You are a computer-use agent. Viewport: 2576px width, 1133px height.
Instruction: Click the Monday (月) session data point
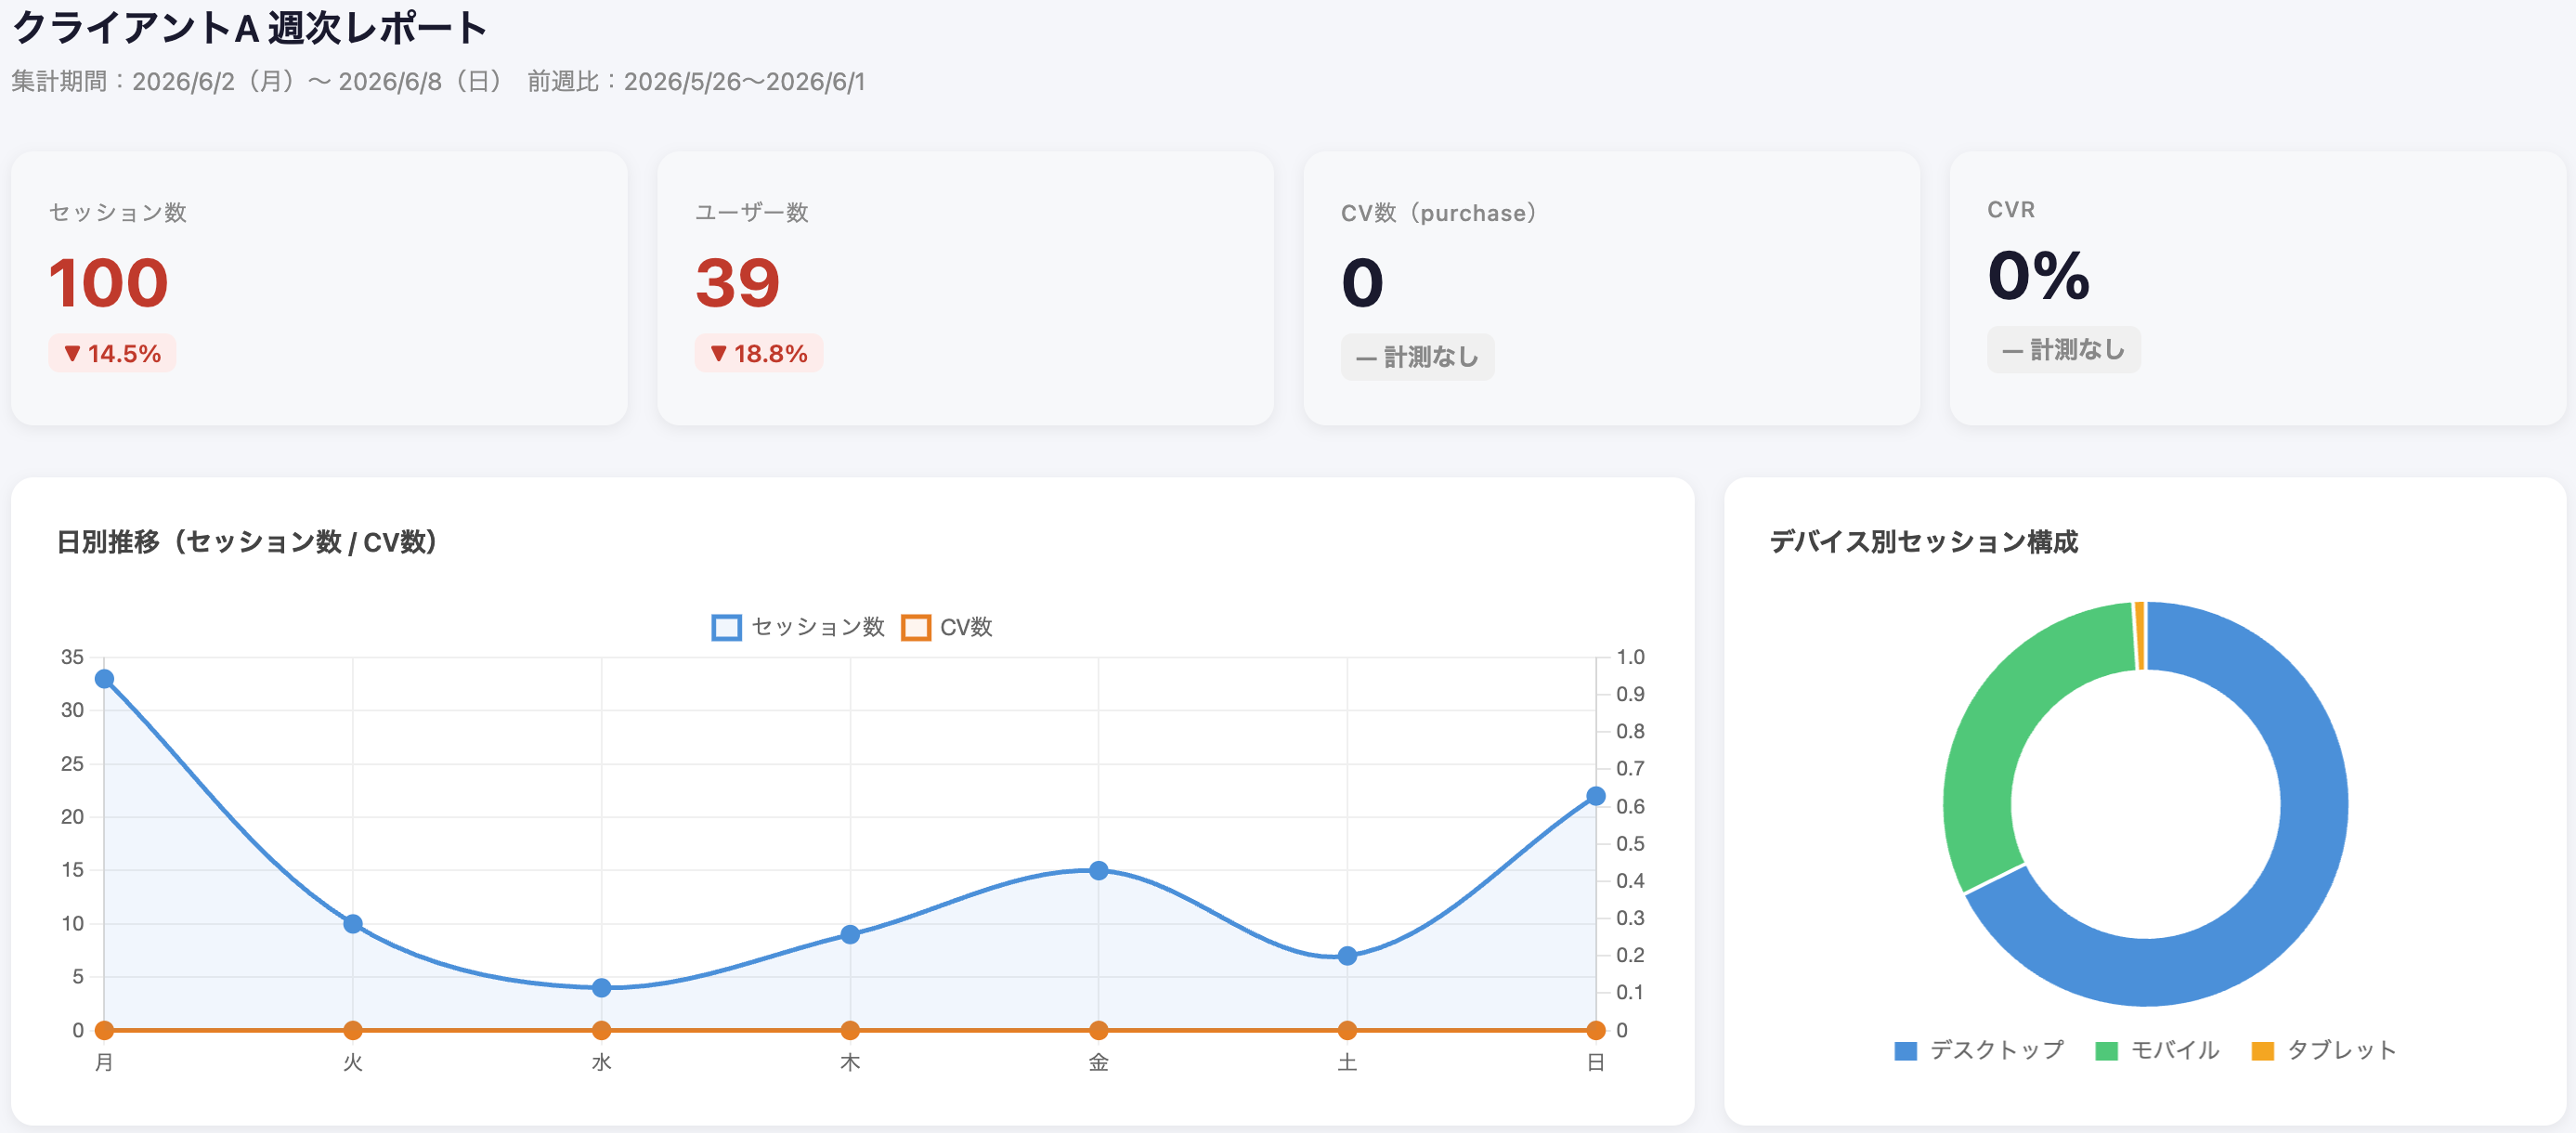(x=104, y=679)
